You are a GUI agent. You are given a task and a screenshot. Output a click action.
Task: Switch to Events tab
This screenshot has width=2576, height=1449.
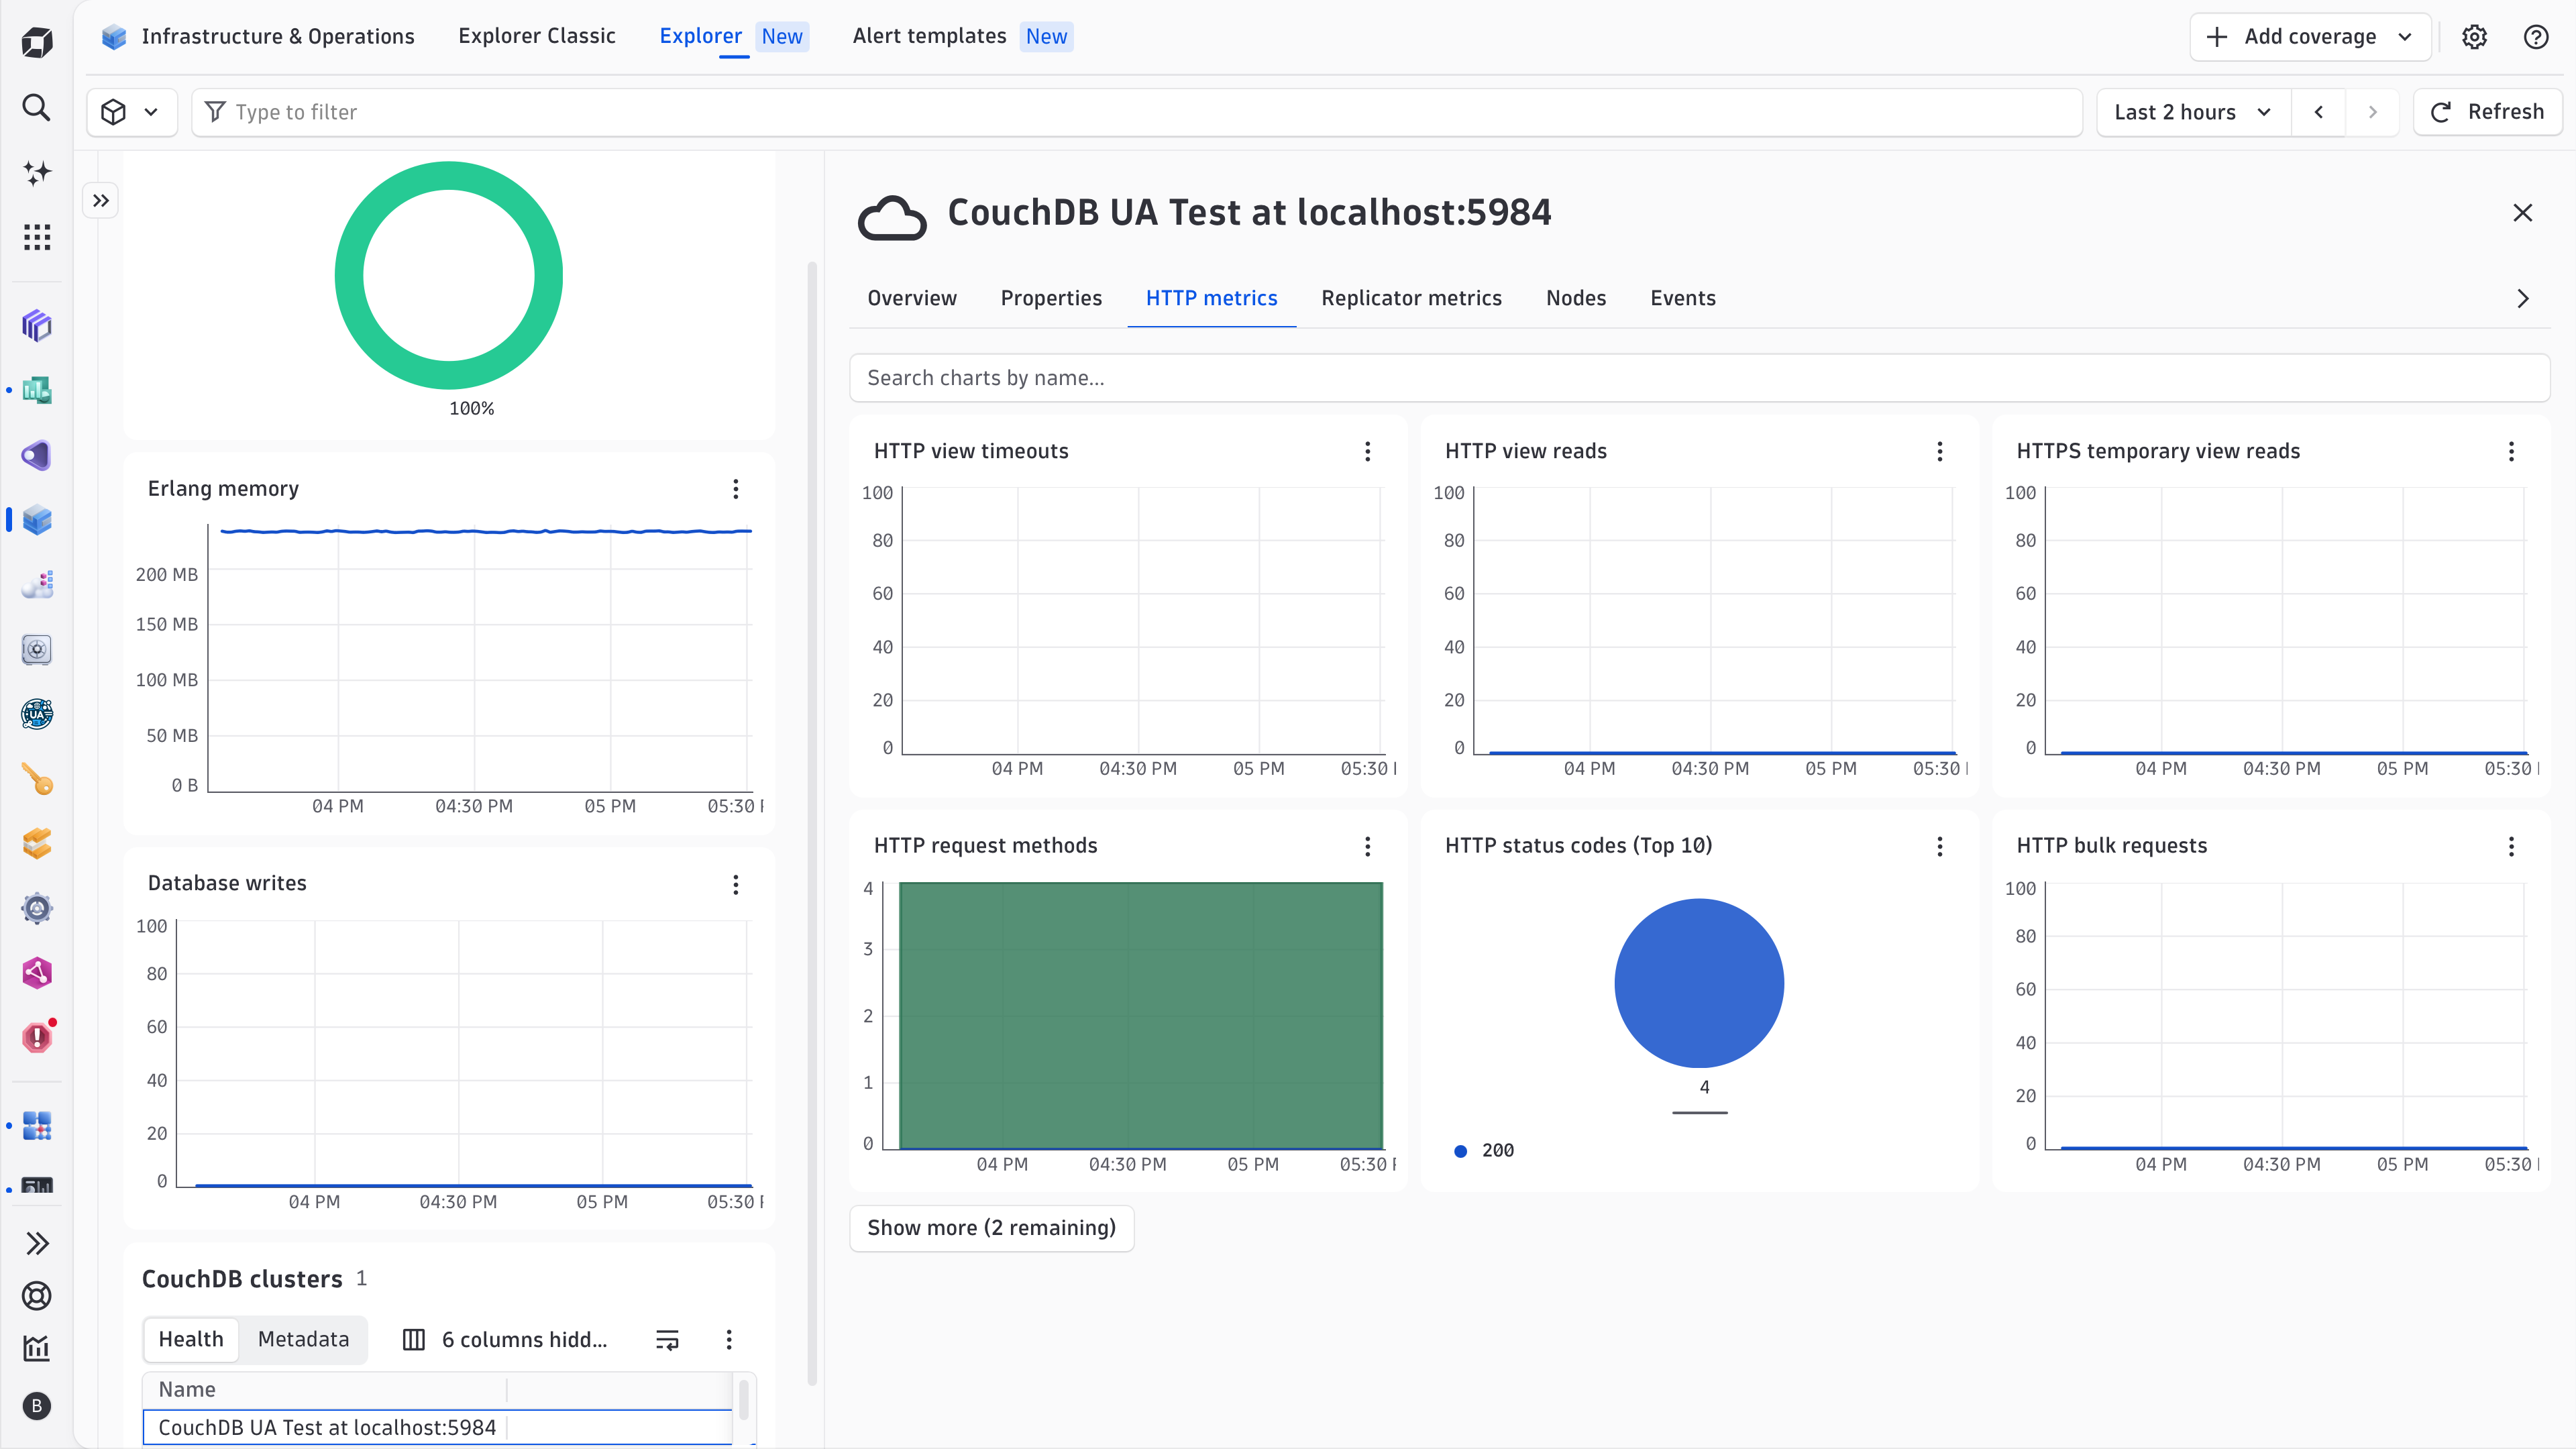[x=1683, y=298]
